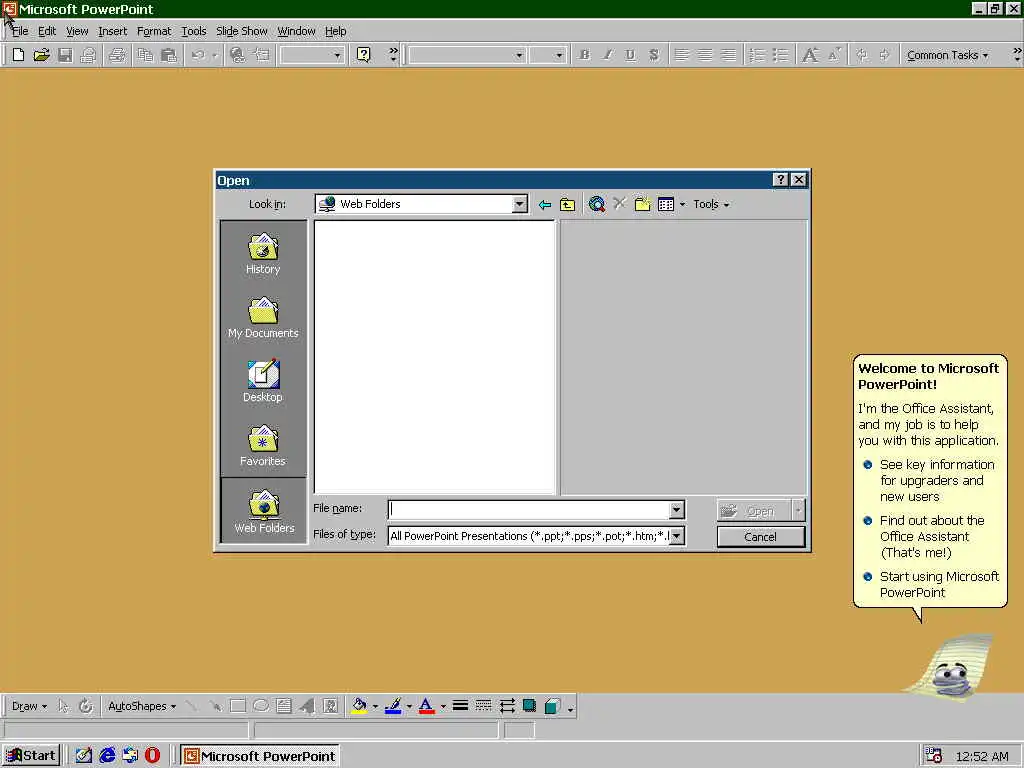Toggle text Shadow button
This screenshot has height=768, width=1024.
653,55
